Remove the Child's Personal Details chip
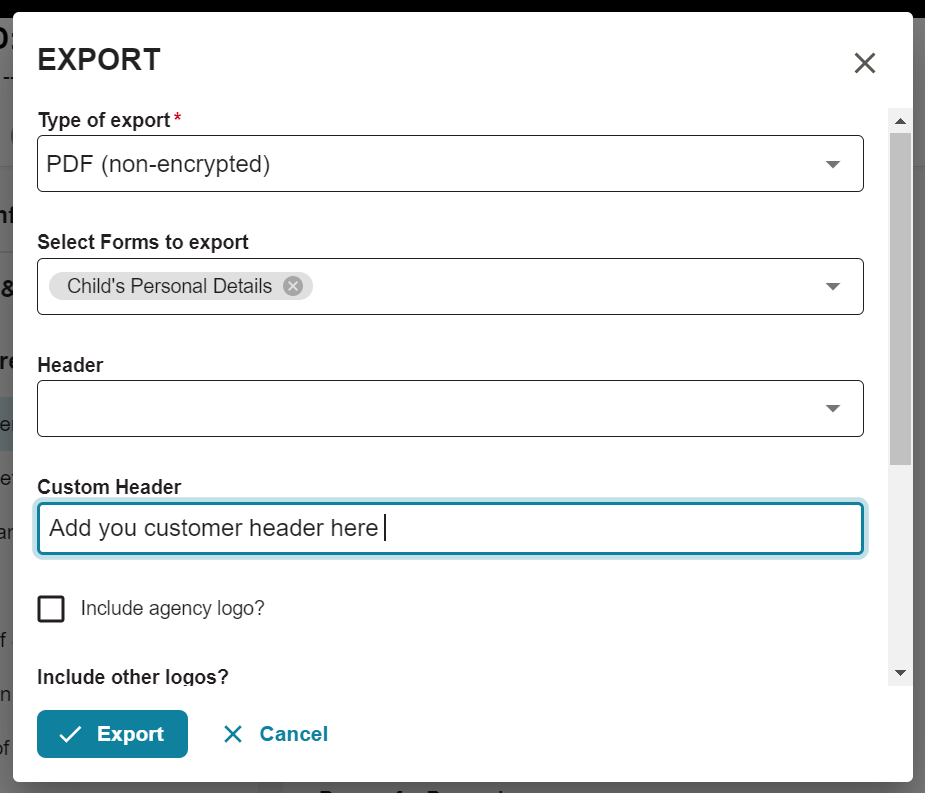Viewport: 925px width, 793px height. [x=293, y=286]
